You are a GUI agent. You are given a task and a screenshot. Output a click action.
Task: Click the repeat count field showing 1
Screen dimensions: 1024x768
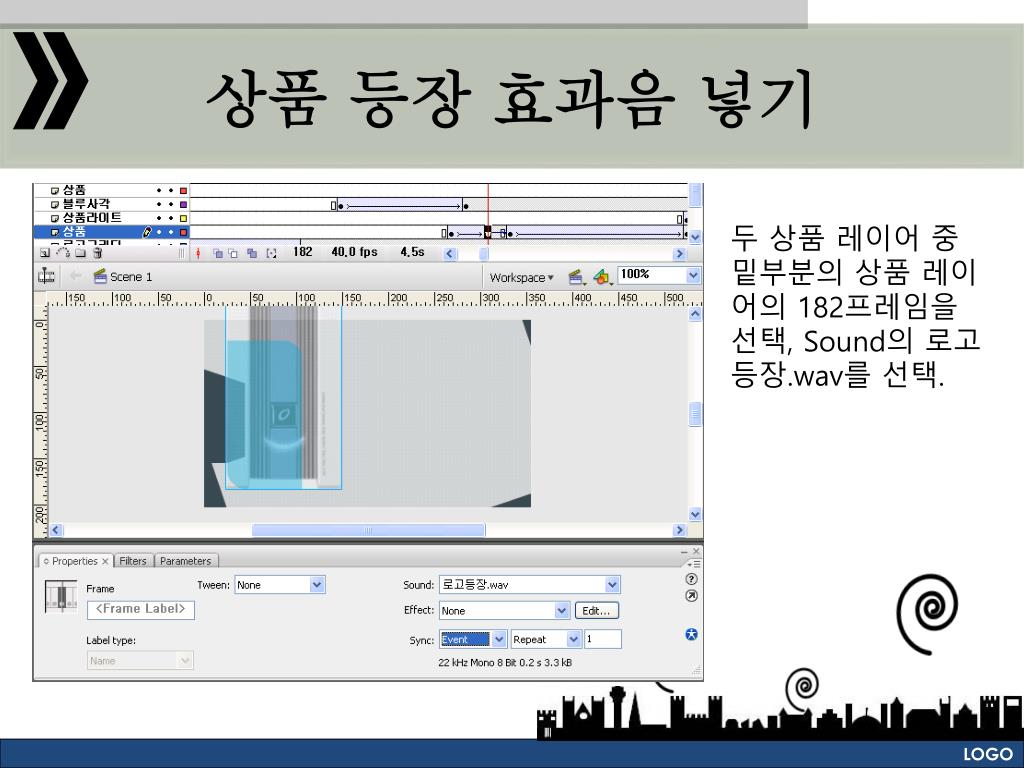click(x=603, y=639)
